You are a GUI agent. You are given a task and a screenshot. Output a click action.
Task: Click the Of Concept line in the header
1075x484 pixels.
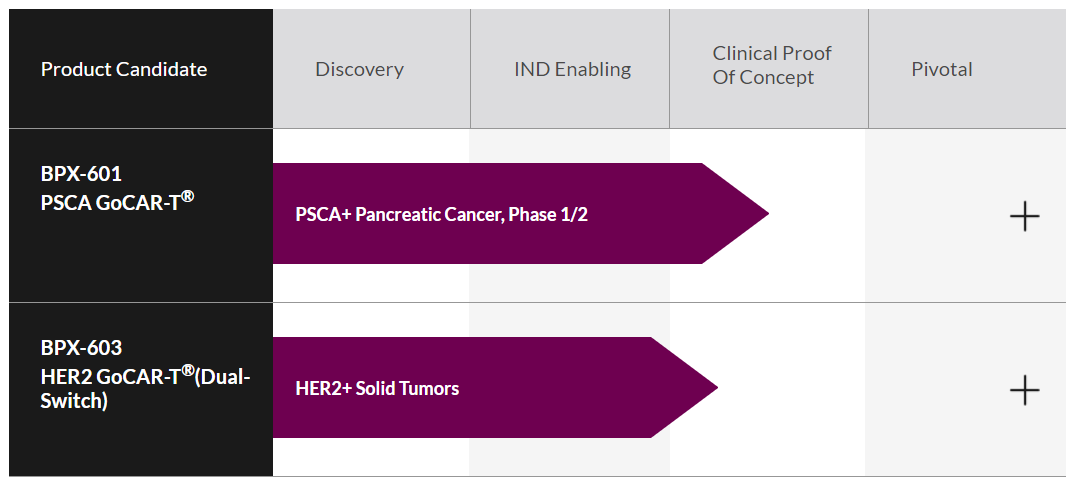click(x=763, y=78)
